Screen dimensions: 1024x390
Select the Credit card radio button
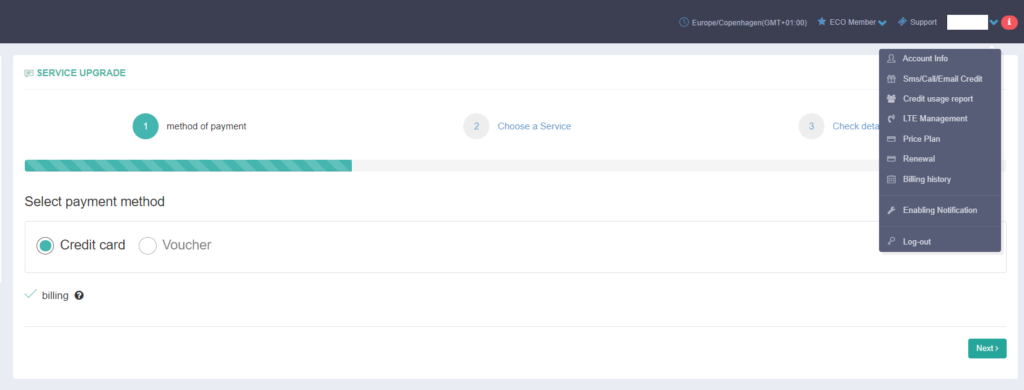coord(45,246)
